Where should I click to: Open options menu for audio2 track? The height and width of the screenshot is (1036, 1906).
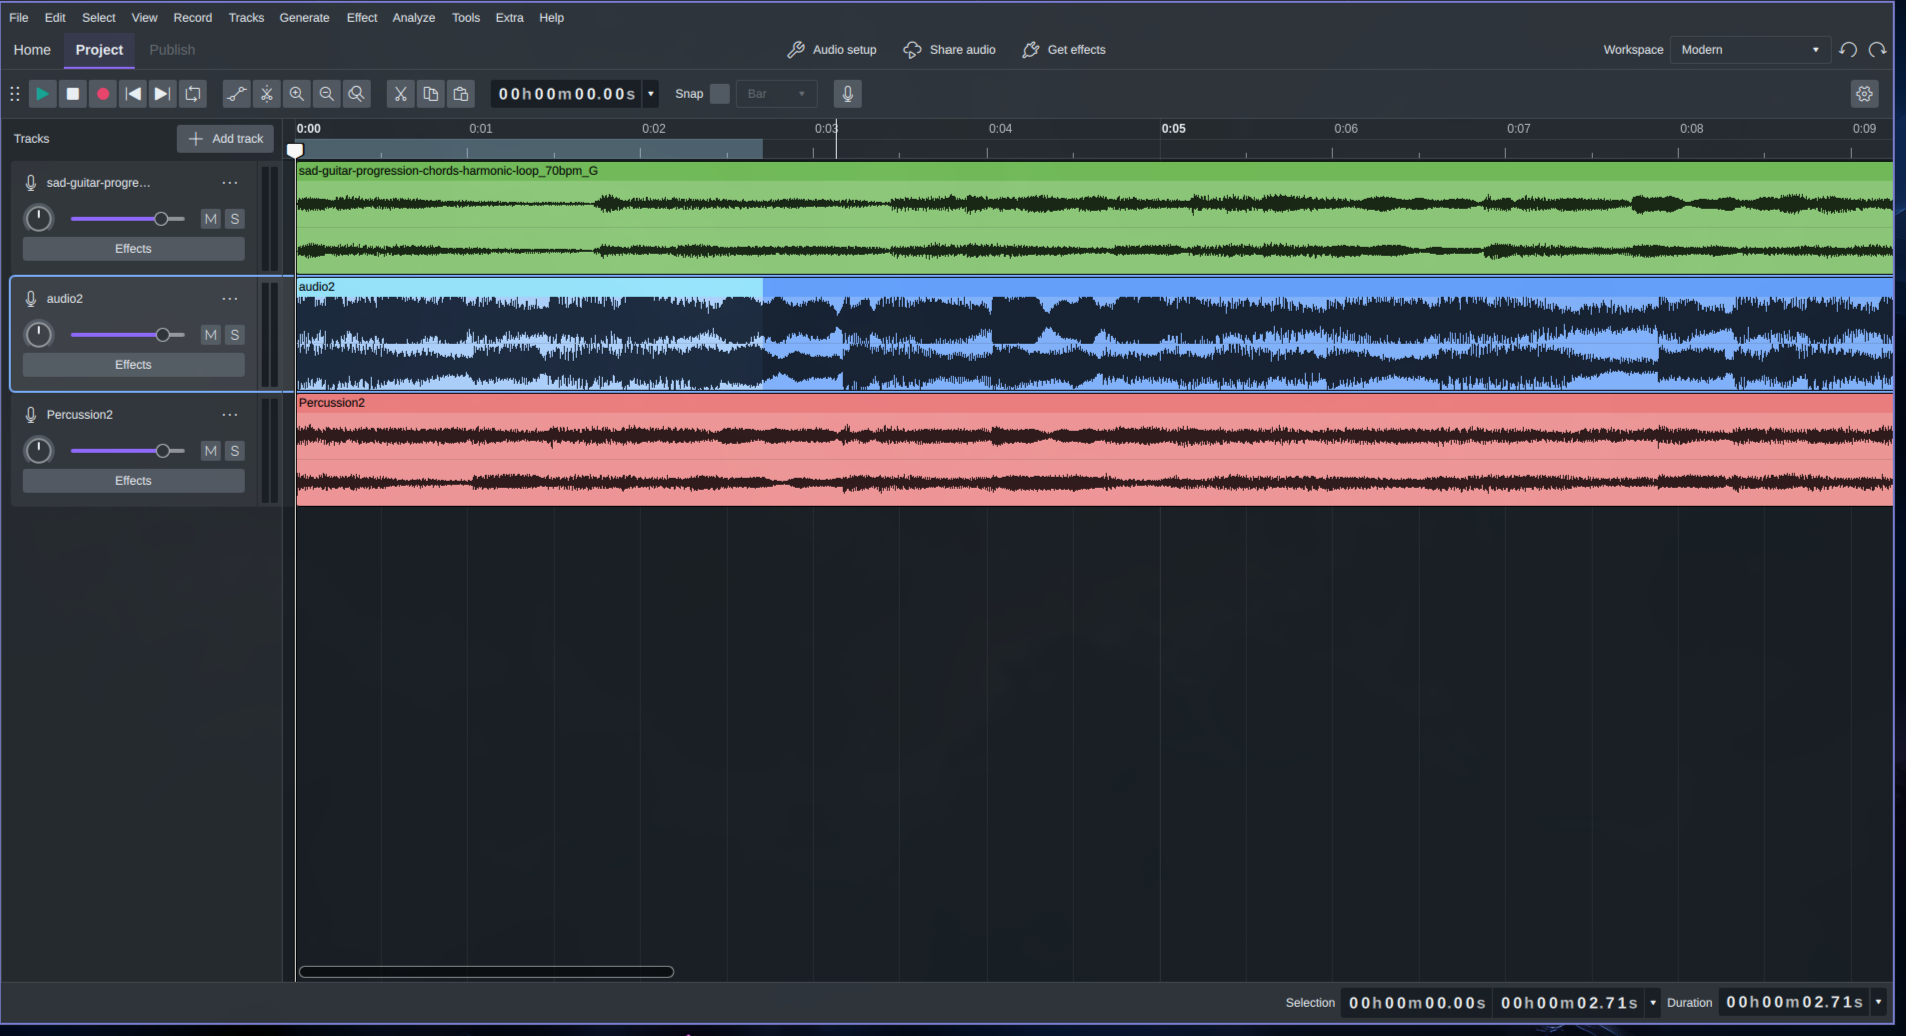pyautogui.click(x=230, y=299)
